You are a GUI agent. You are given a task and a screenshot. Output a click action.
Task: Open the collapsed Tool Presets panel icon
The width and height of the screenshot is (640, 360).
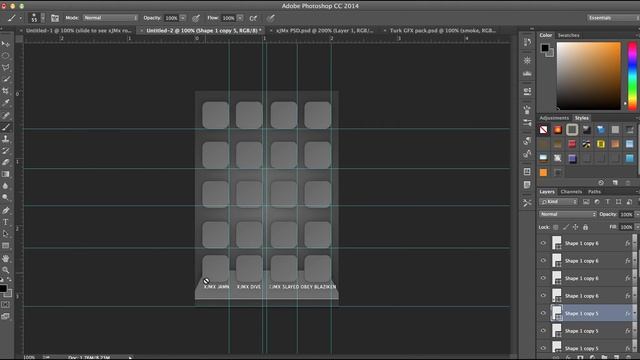coord(527,203)
